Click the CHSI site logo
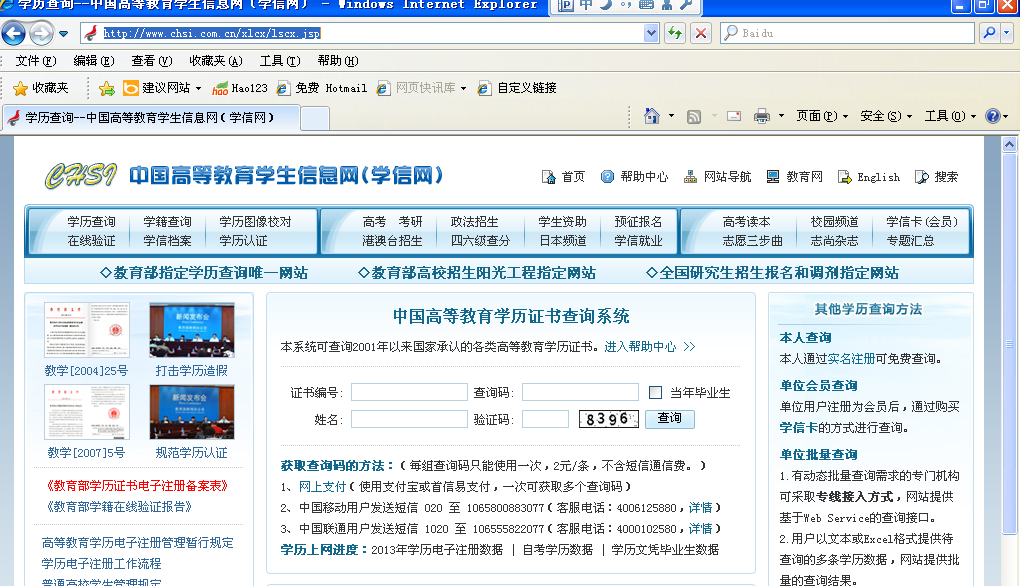This screenshot has height=586, width=1020. coord(81,176)
